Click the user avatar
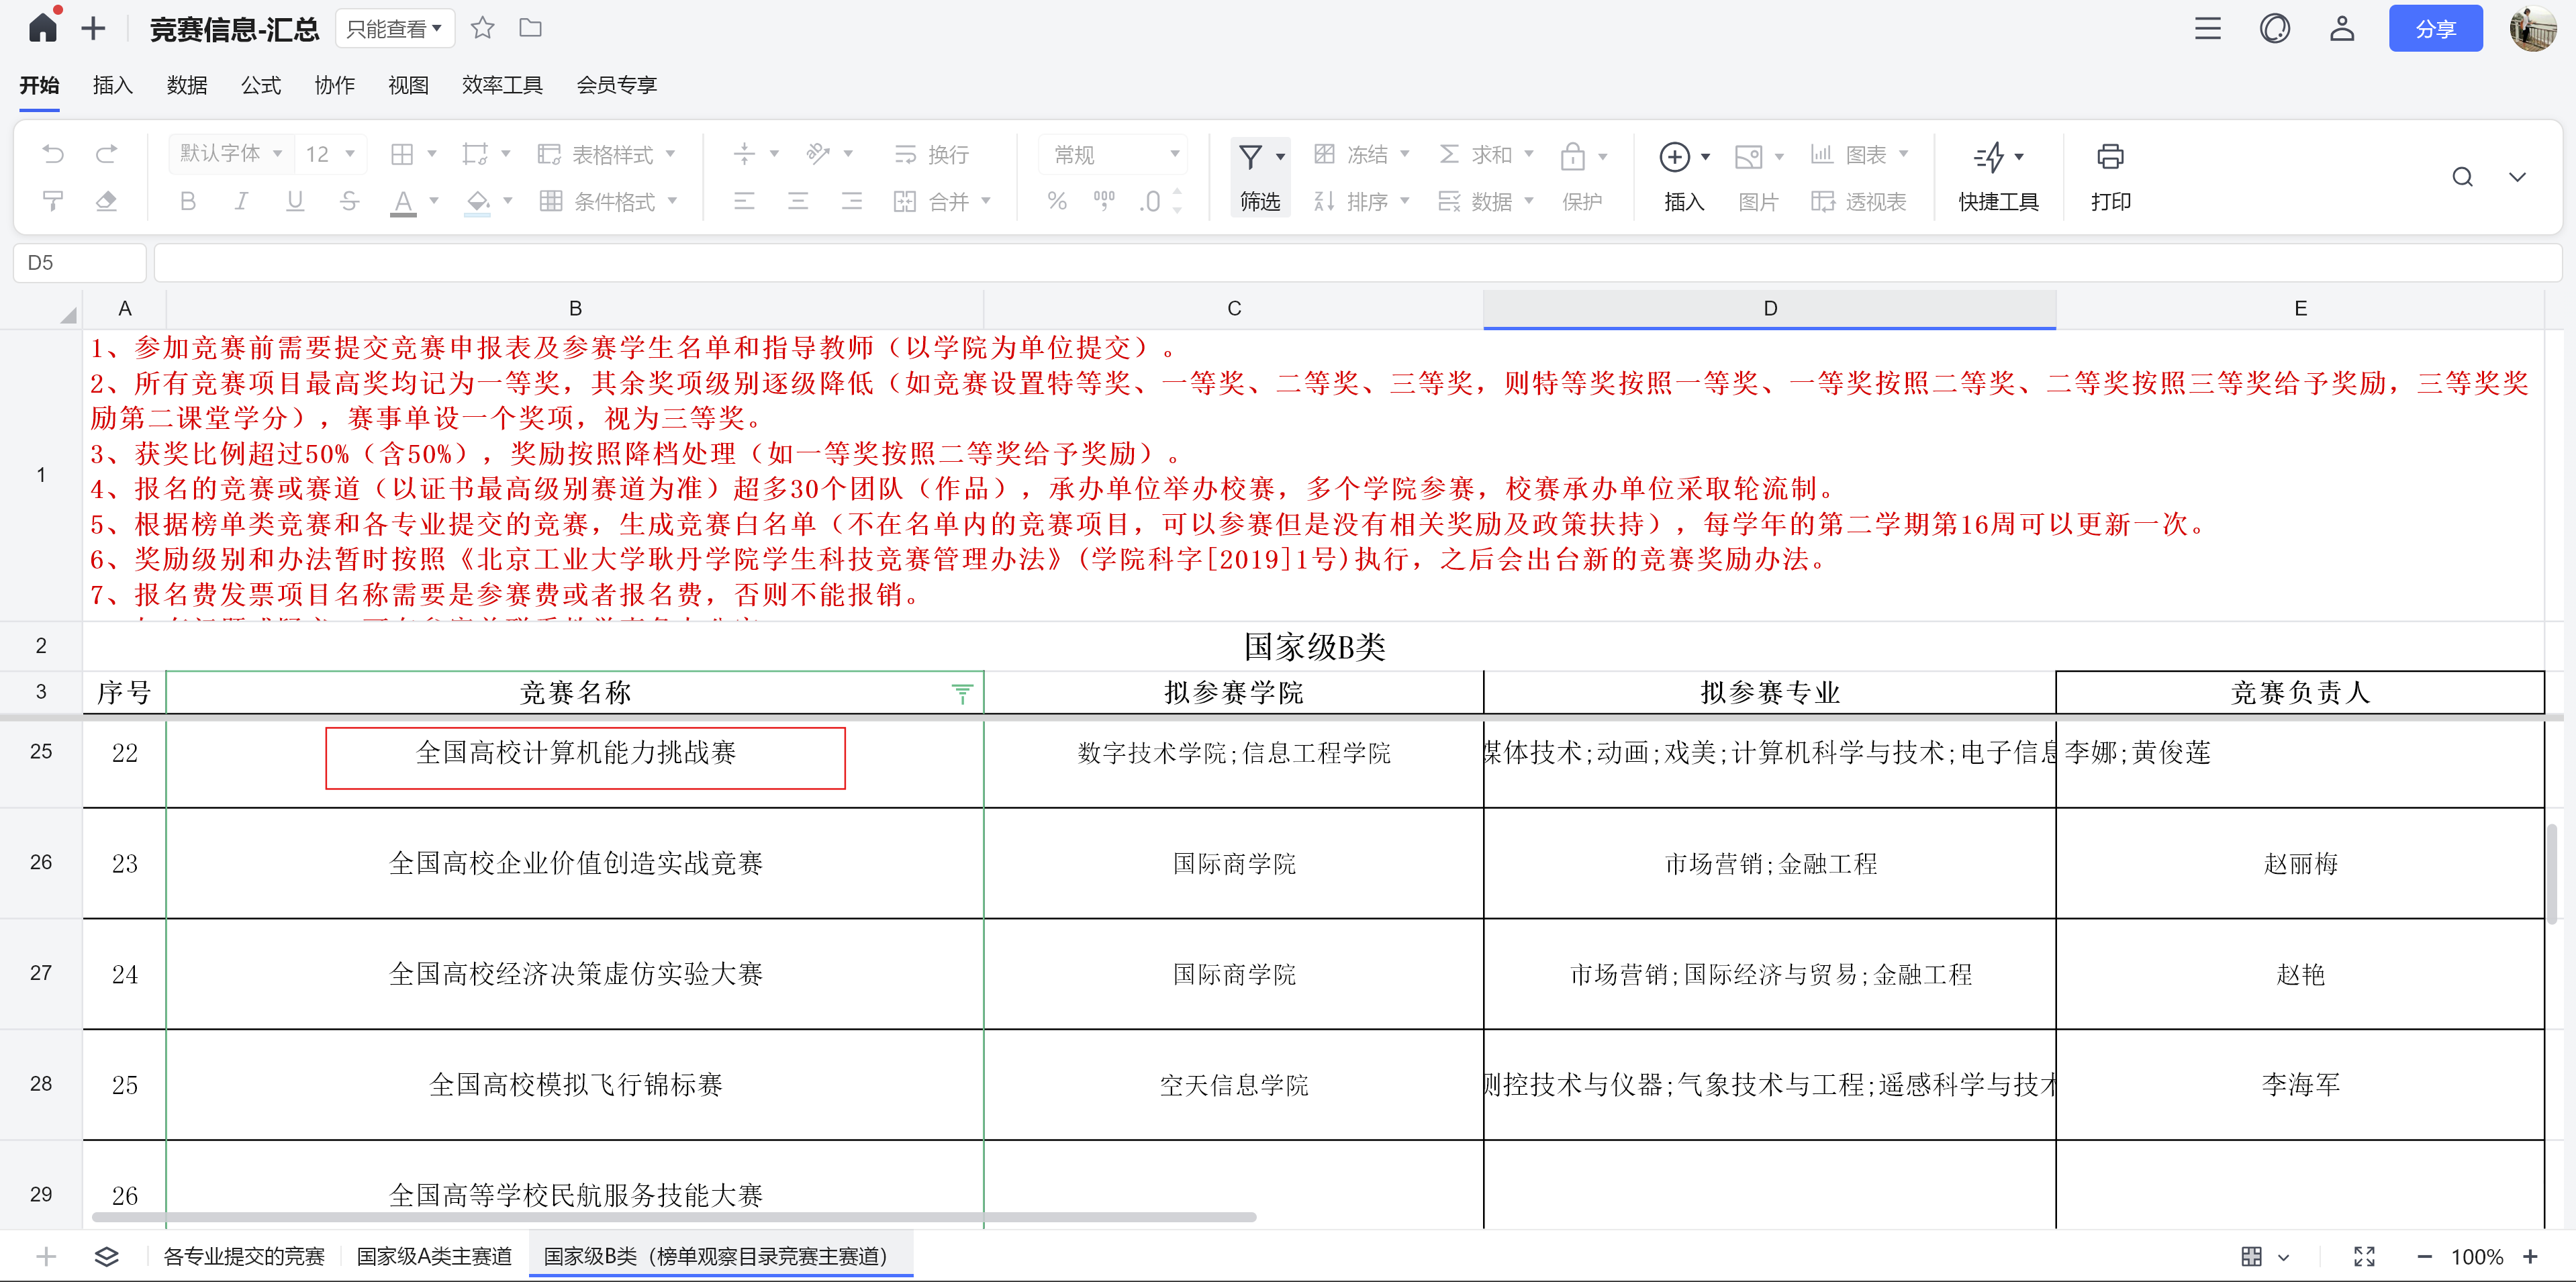 (2533, 28)
